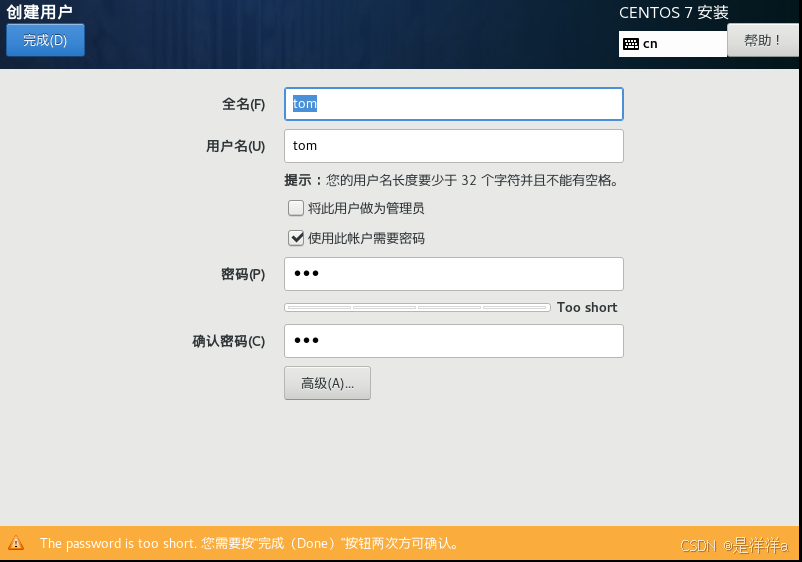Click the username length hint text
The image size is (802, 562).
tap(452, 180)
